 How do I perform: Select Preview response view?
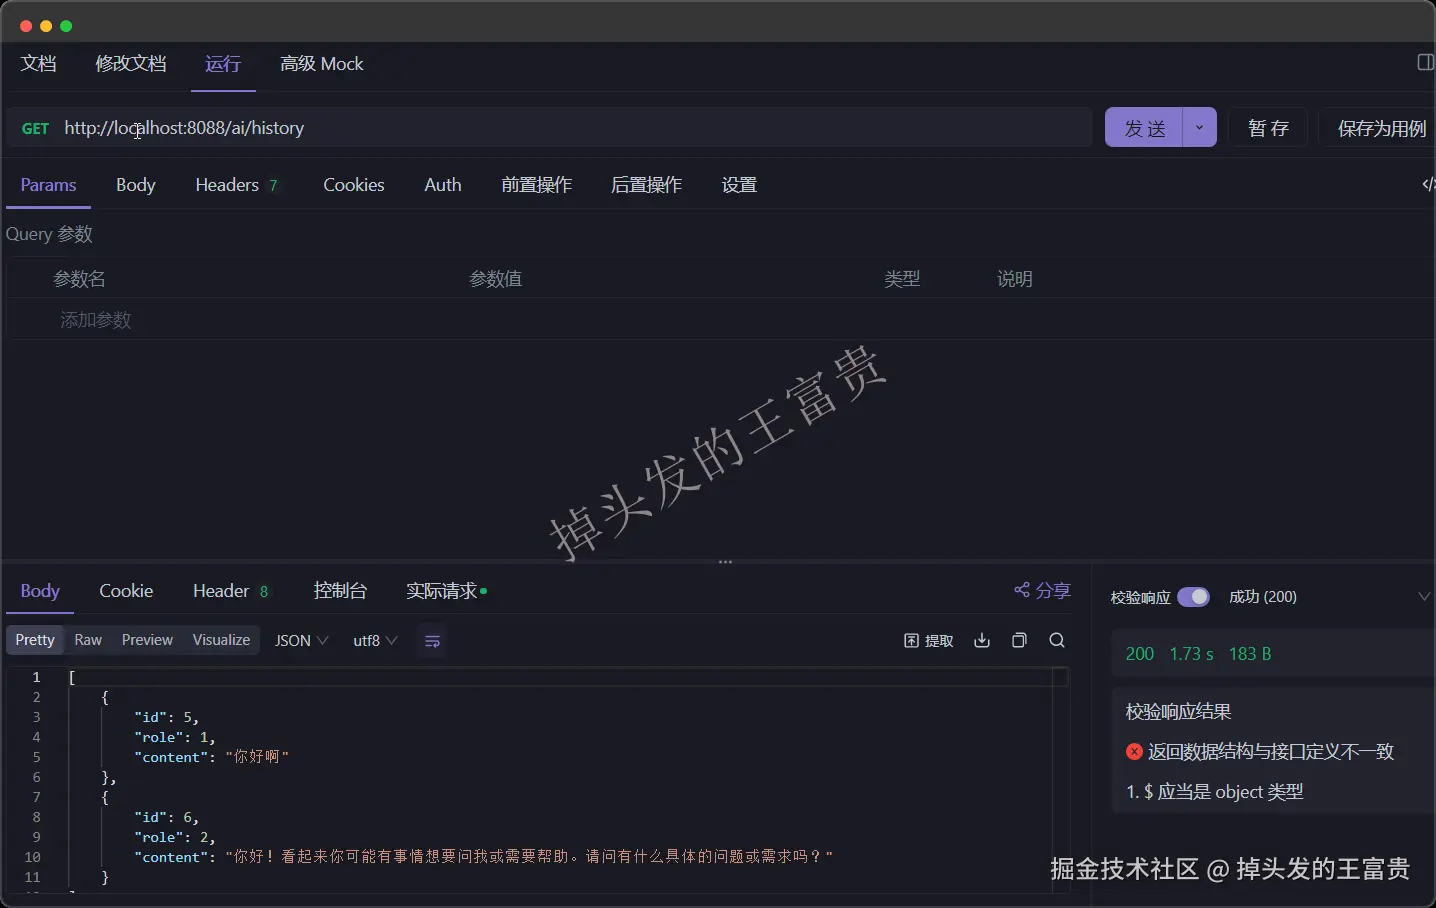click(147, 640)
